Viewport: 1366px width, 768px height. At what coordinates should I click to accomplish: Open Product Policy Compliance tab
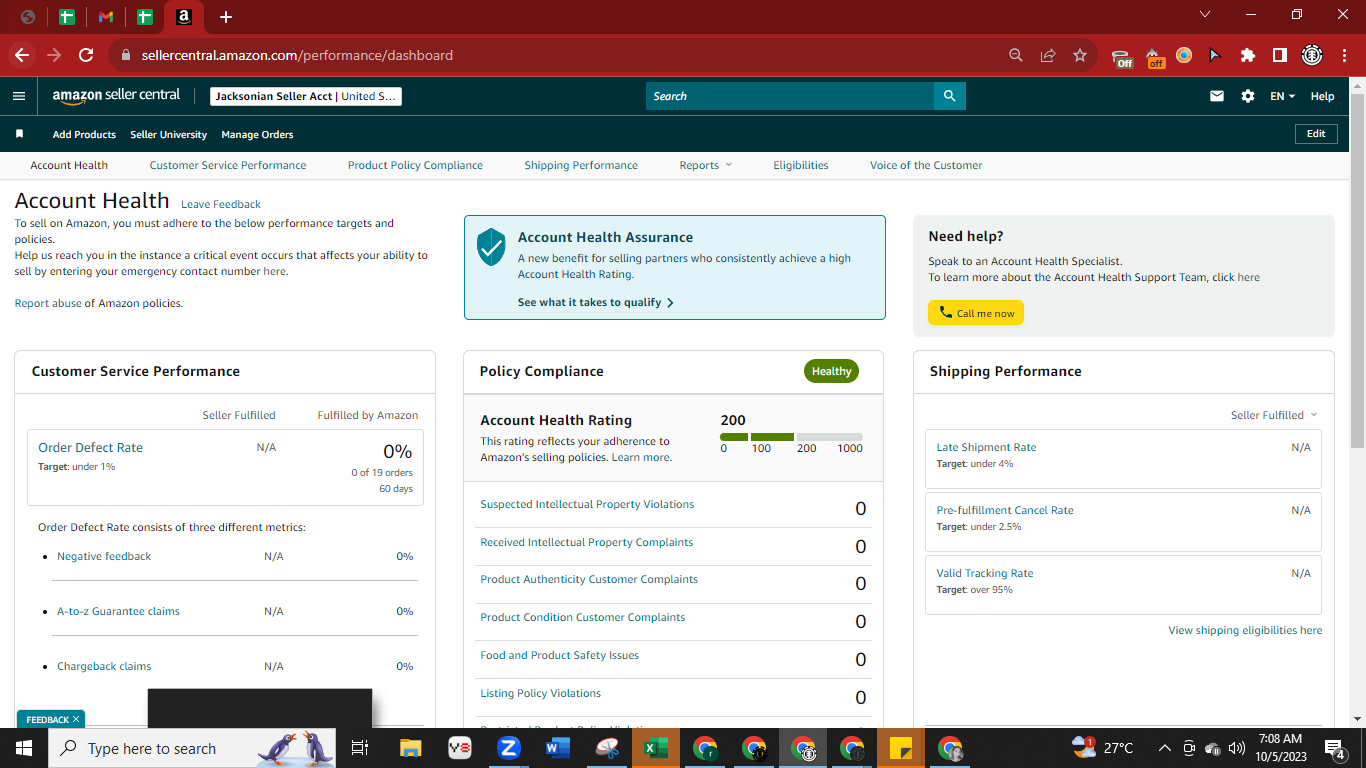coord(415,165)
